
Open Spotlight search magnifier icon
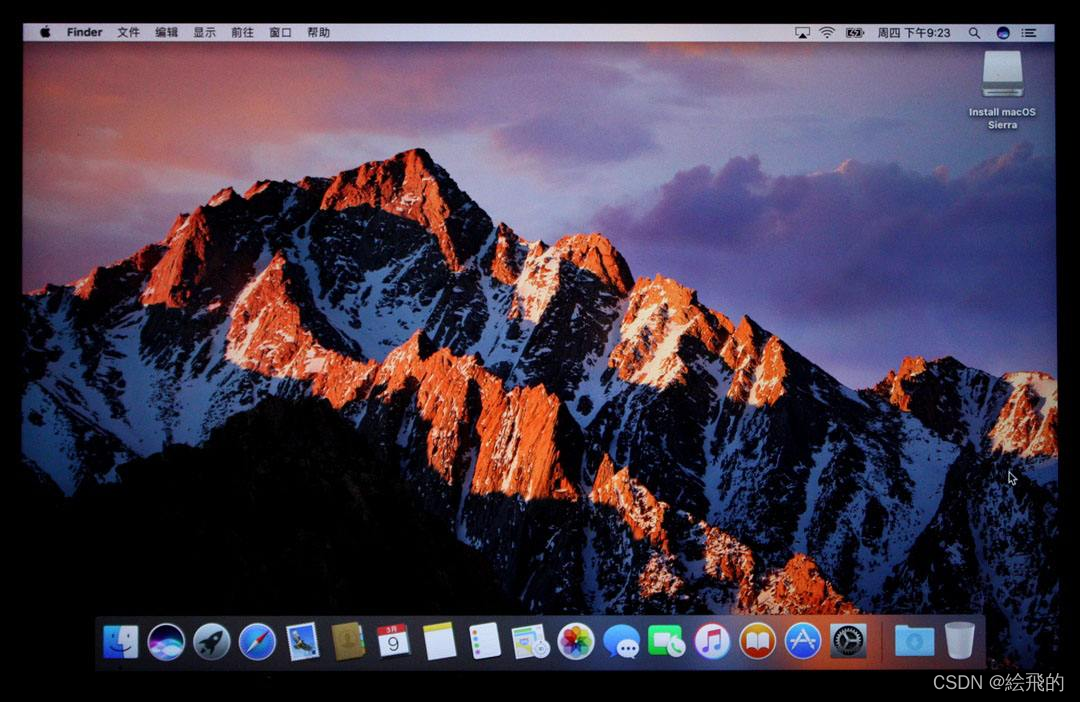pos(974,33)
